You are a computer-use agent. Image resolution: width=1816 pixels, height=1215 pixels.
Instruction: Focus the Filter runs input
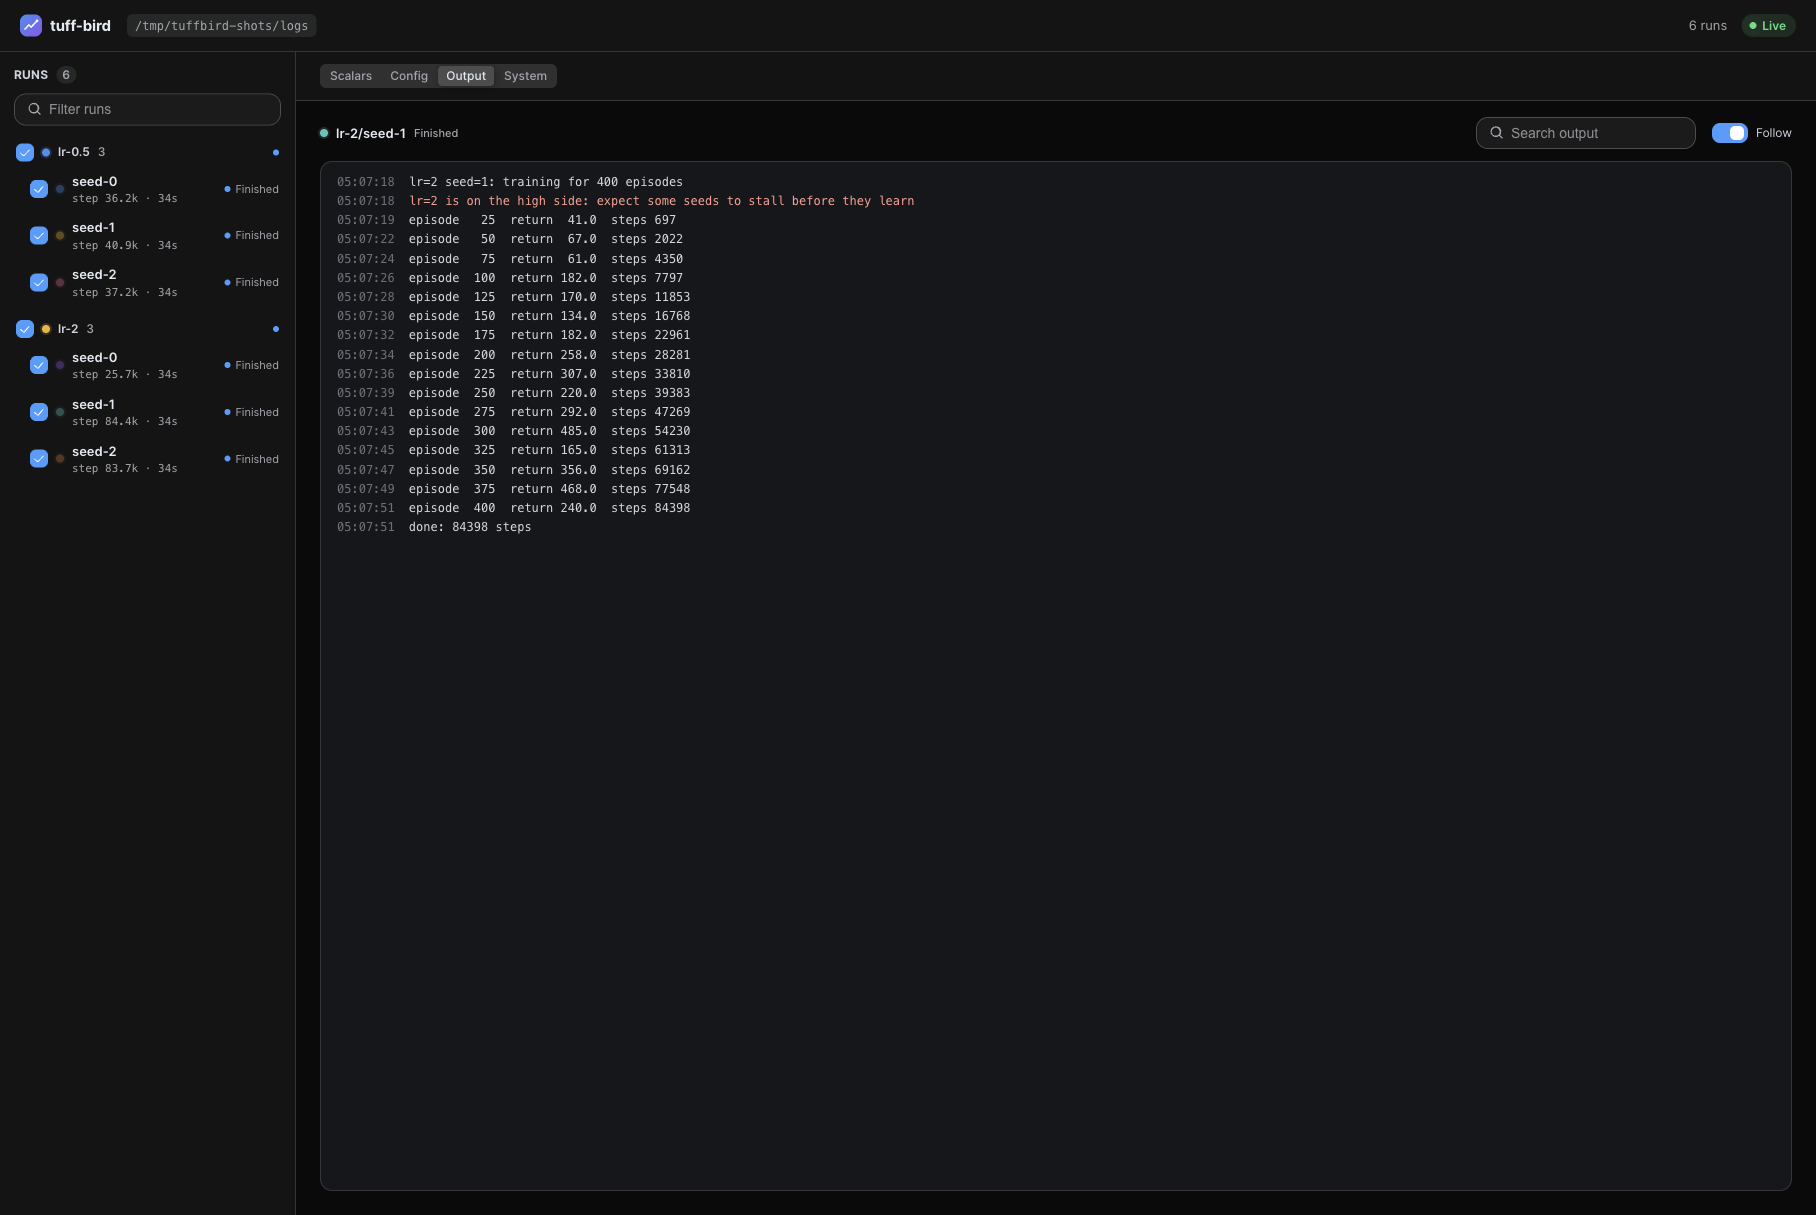pyautogui.click(x=147, y=109)
